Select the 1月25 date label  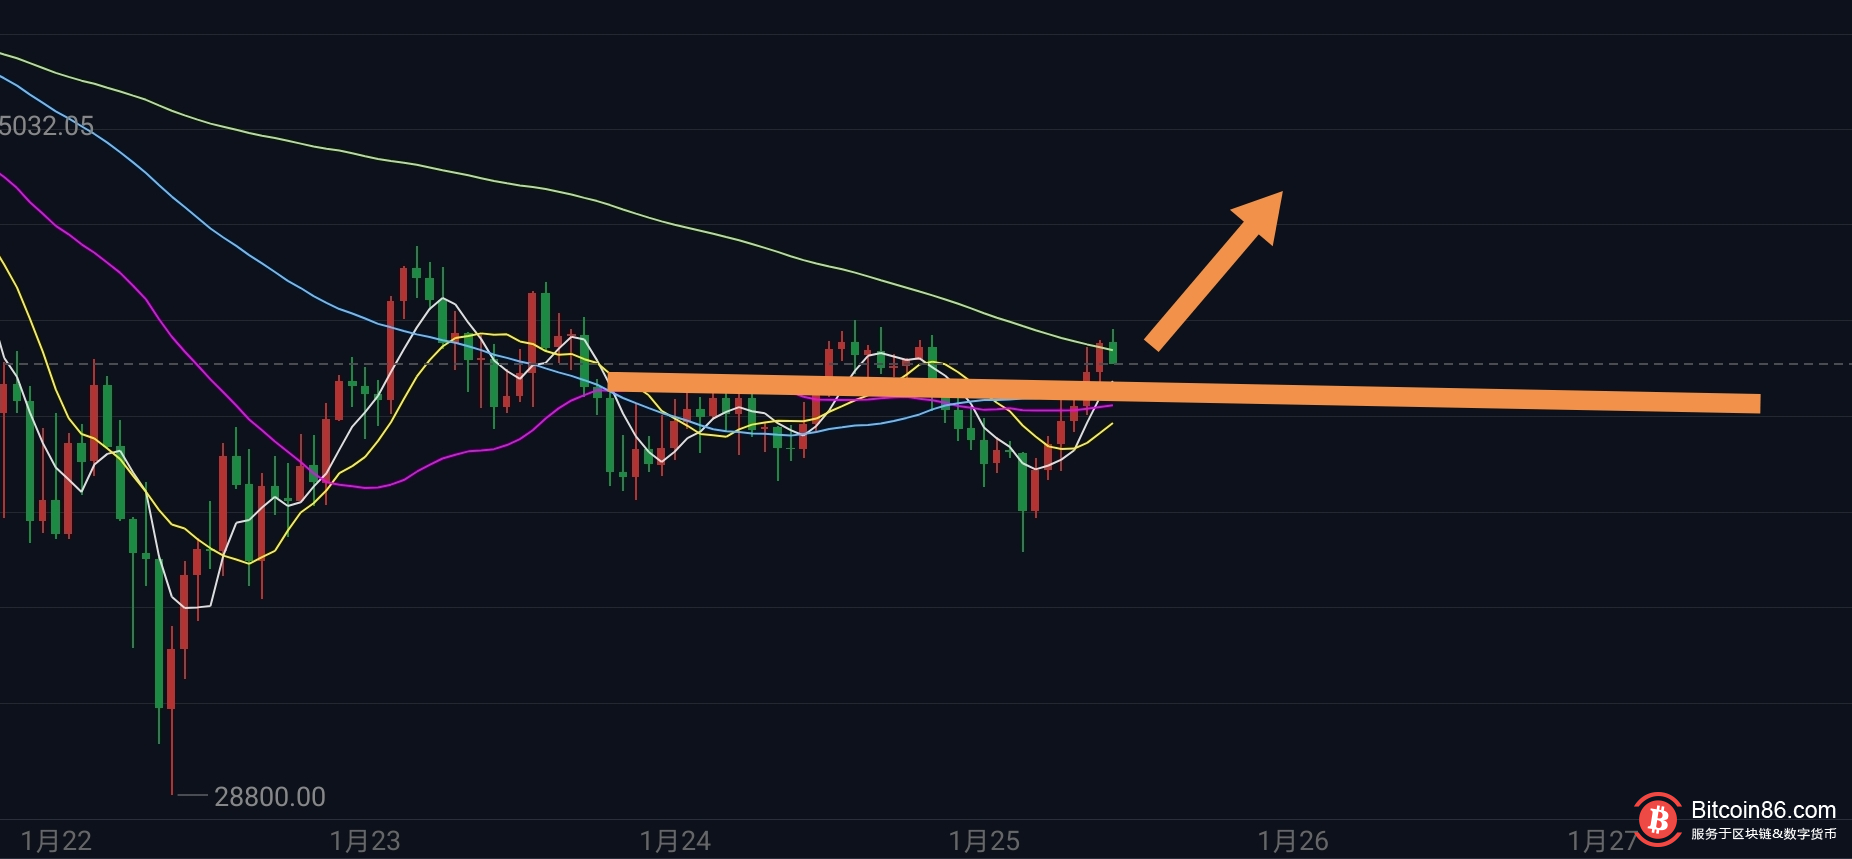pyautogui.click(x=984, y=841)
